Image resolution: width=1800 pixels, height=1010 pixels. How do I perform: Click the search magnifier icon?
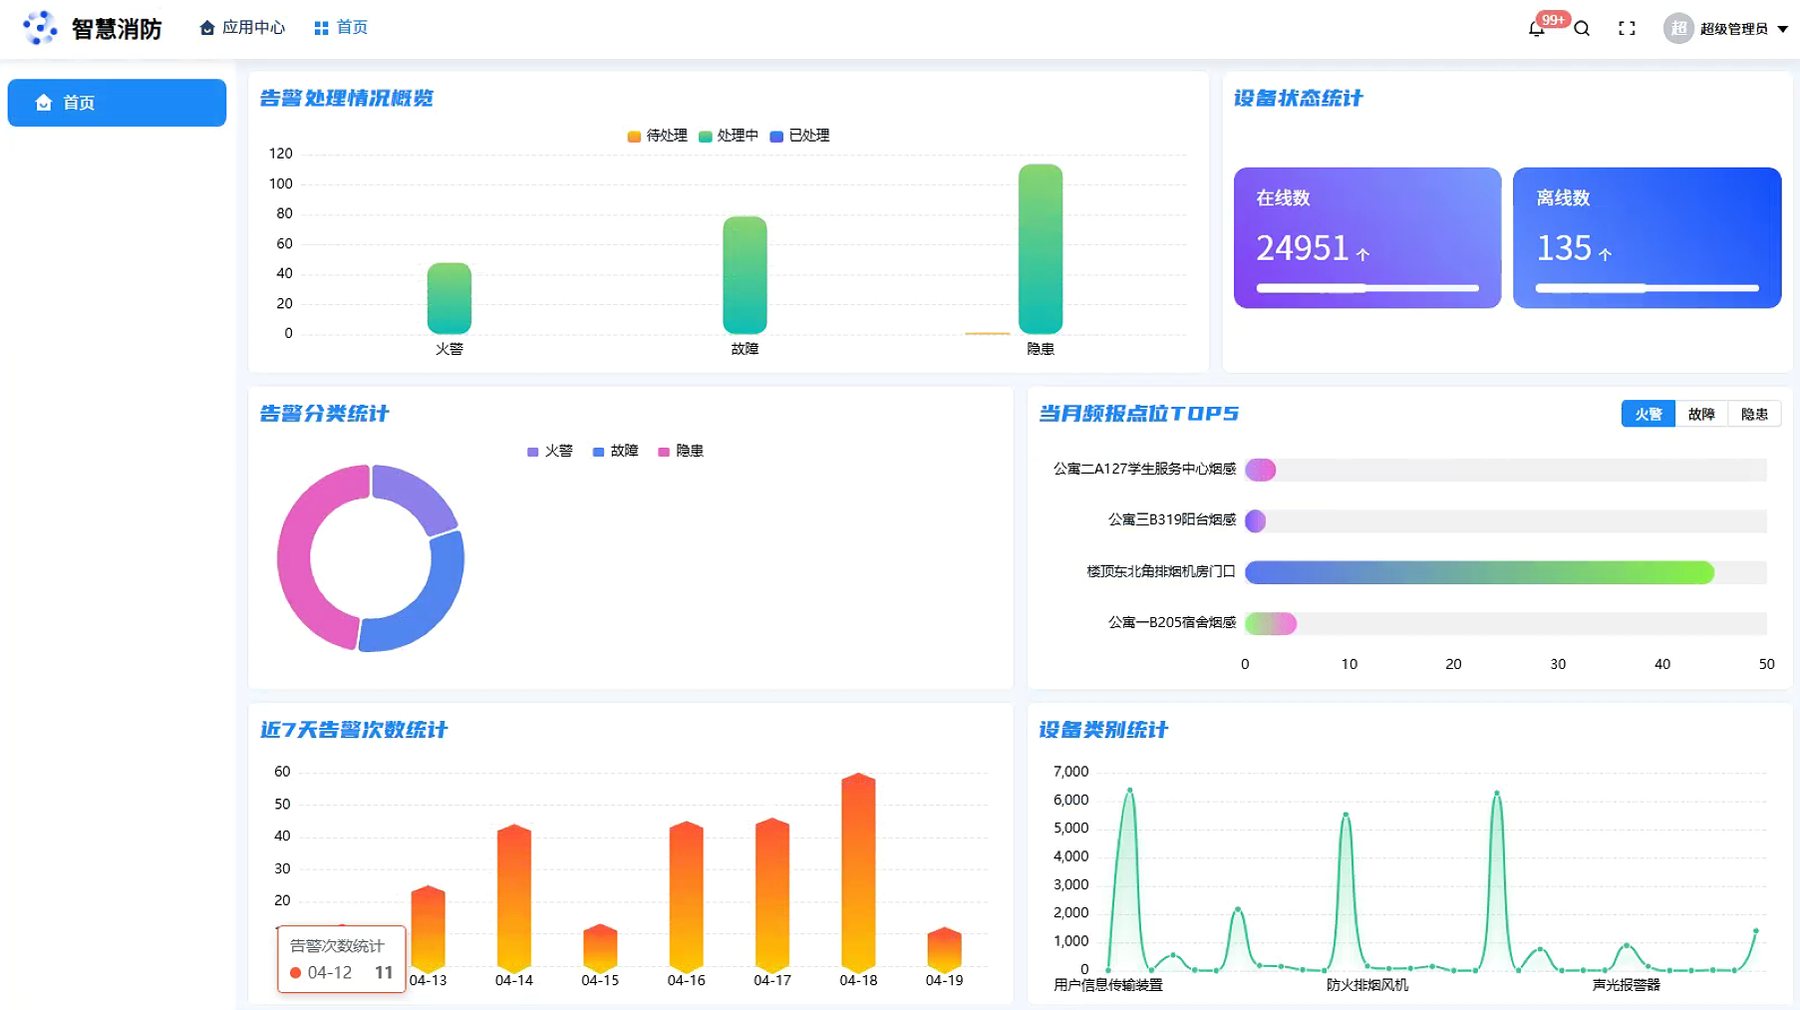pyautogui.click(x=1582, y=29)
